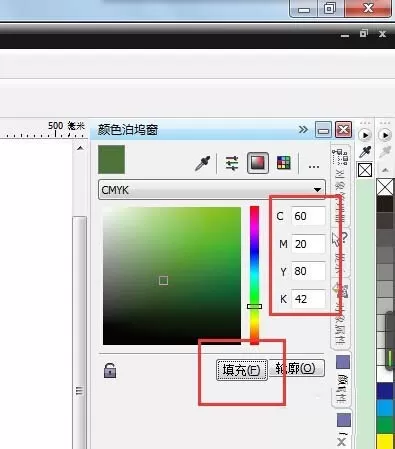Open the CMYK color model dropdown
This screenshot has height=449, width=395.
coord(212,190)
